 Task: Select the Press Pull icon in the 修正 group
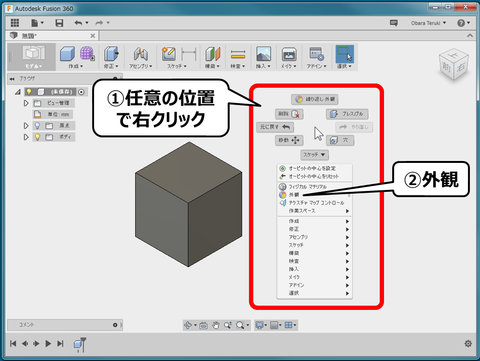coord(111,53)
